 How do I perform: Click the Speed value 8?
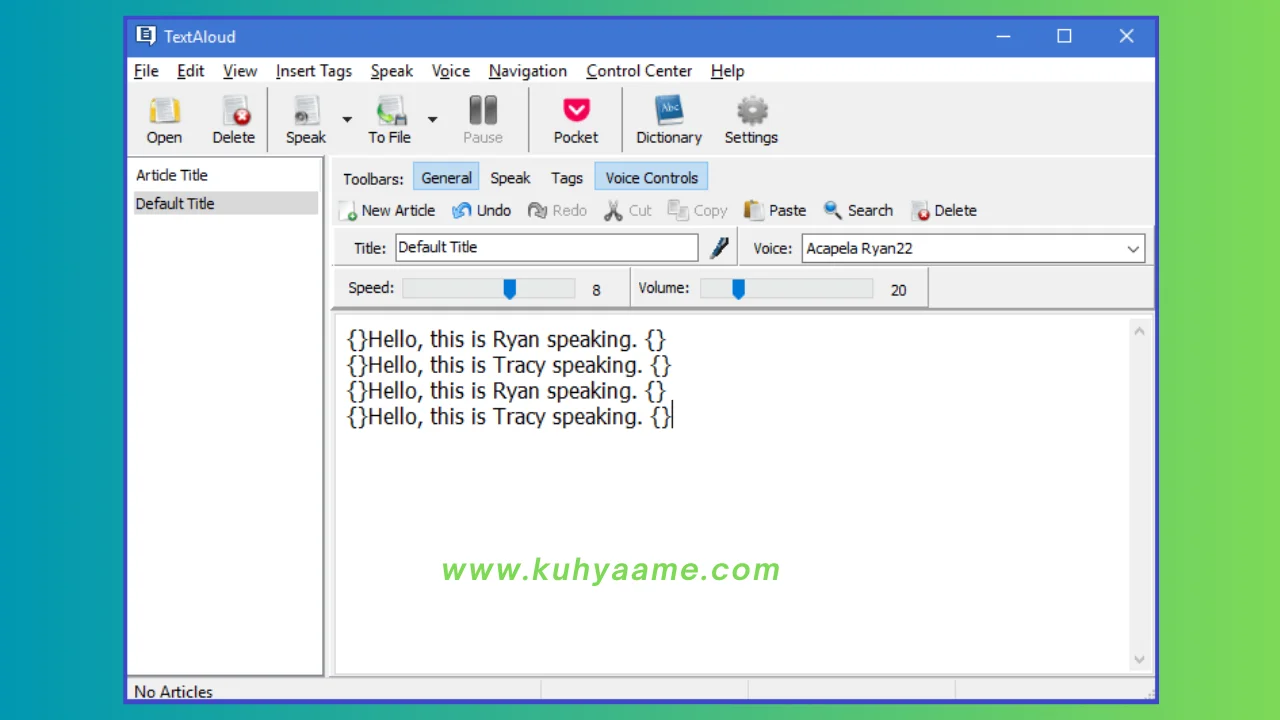coord(596,290)
